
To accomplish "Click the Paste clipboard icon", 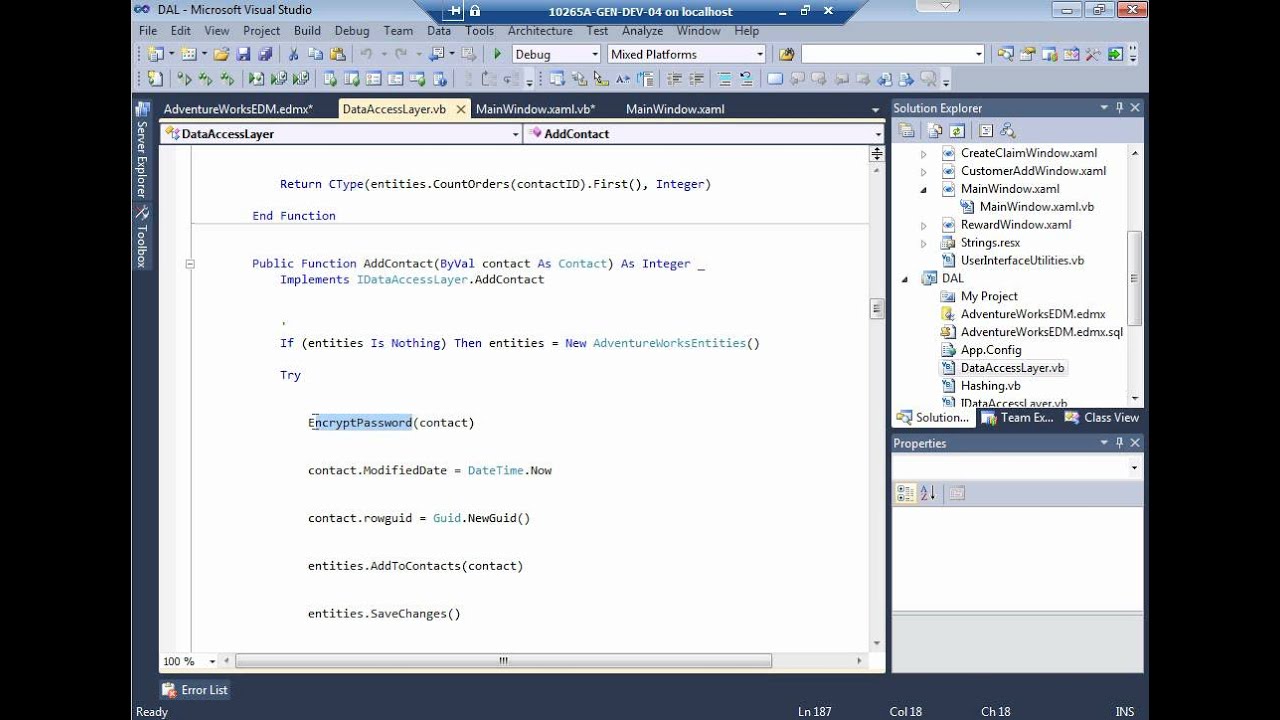I will (338, 54).
